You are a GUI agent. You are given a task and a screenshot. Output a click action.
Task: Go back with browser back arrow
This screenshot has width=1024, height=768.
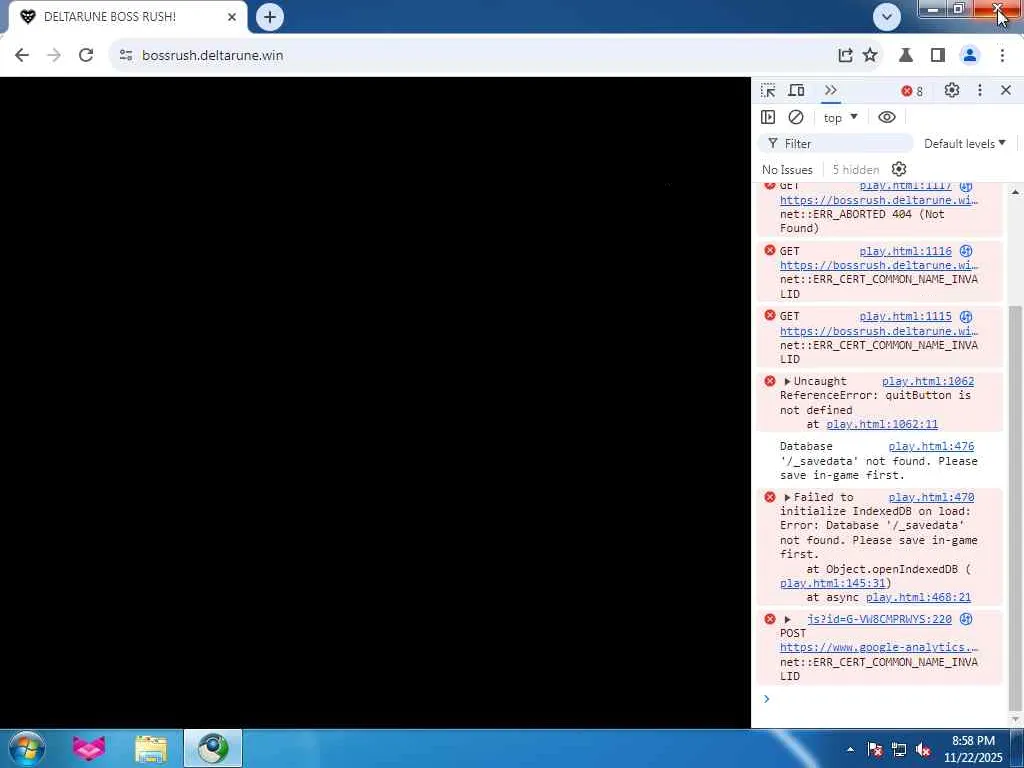tap(22, 55)
